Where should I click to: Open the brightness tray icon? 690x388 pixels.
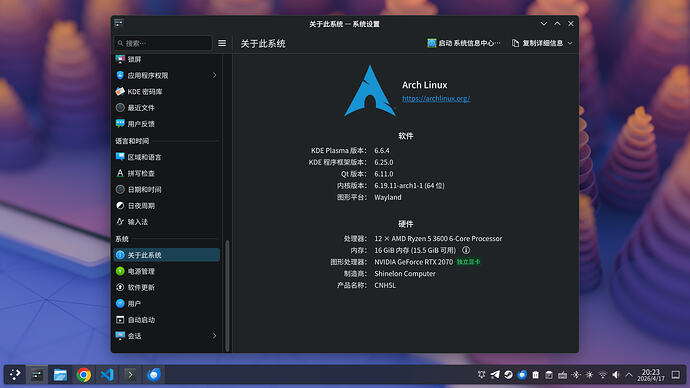point(589,375)
